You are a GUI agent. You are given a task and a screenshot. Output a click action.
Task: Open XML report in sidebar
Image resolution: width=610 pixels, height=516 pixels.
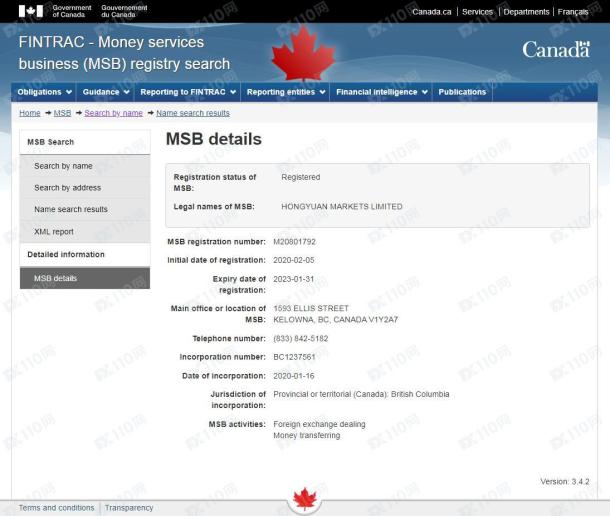(85, 232)
